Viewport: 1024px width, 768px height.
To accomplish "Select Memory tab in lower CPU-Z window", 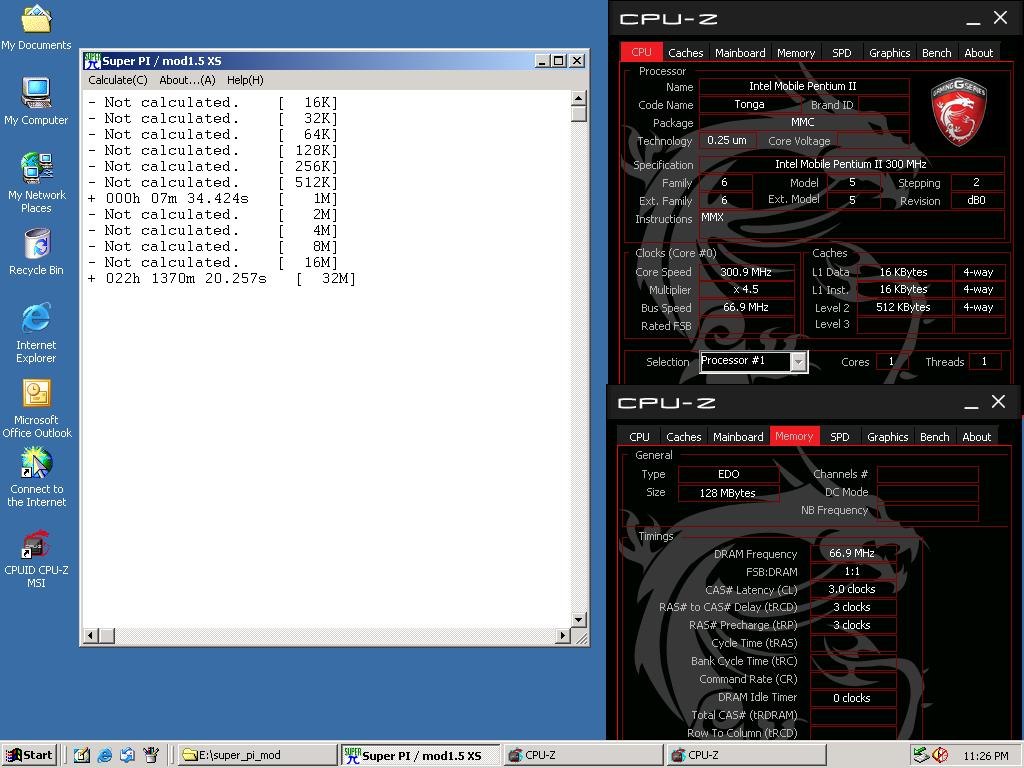I will point(794,436).
